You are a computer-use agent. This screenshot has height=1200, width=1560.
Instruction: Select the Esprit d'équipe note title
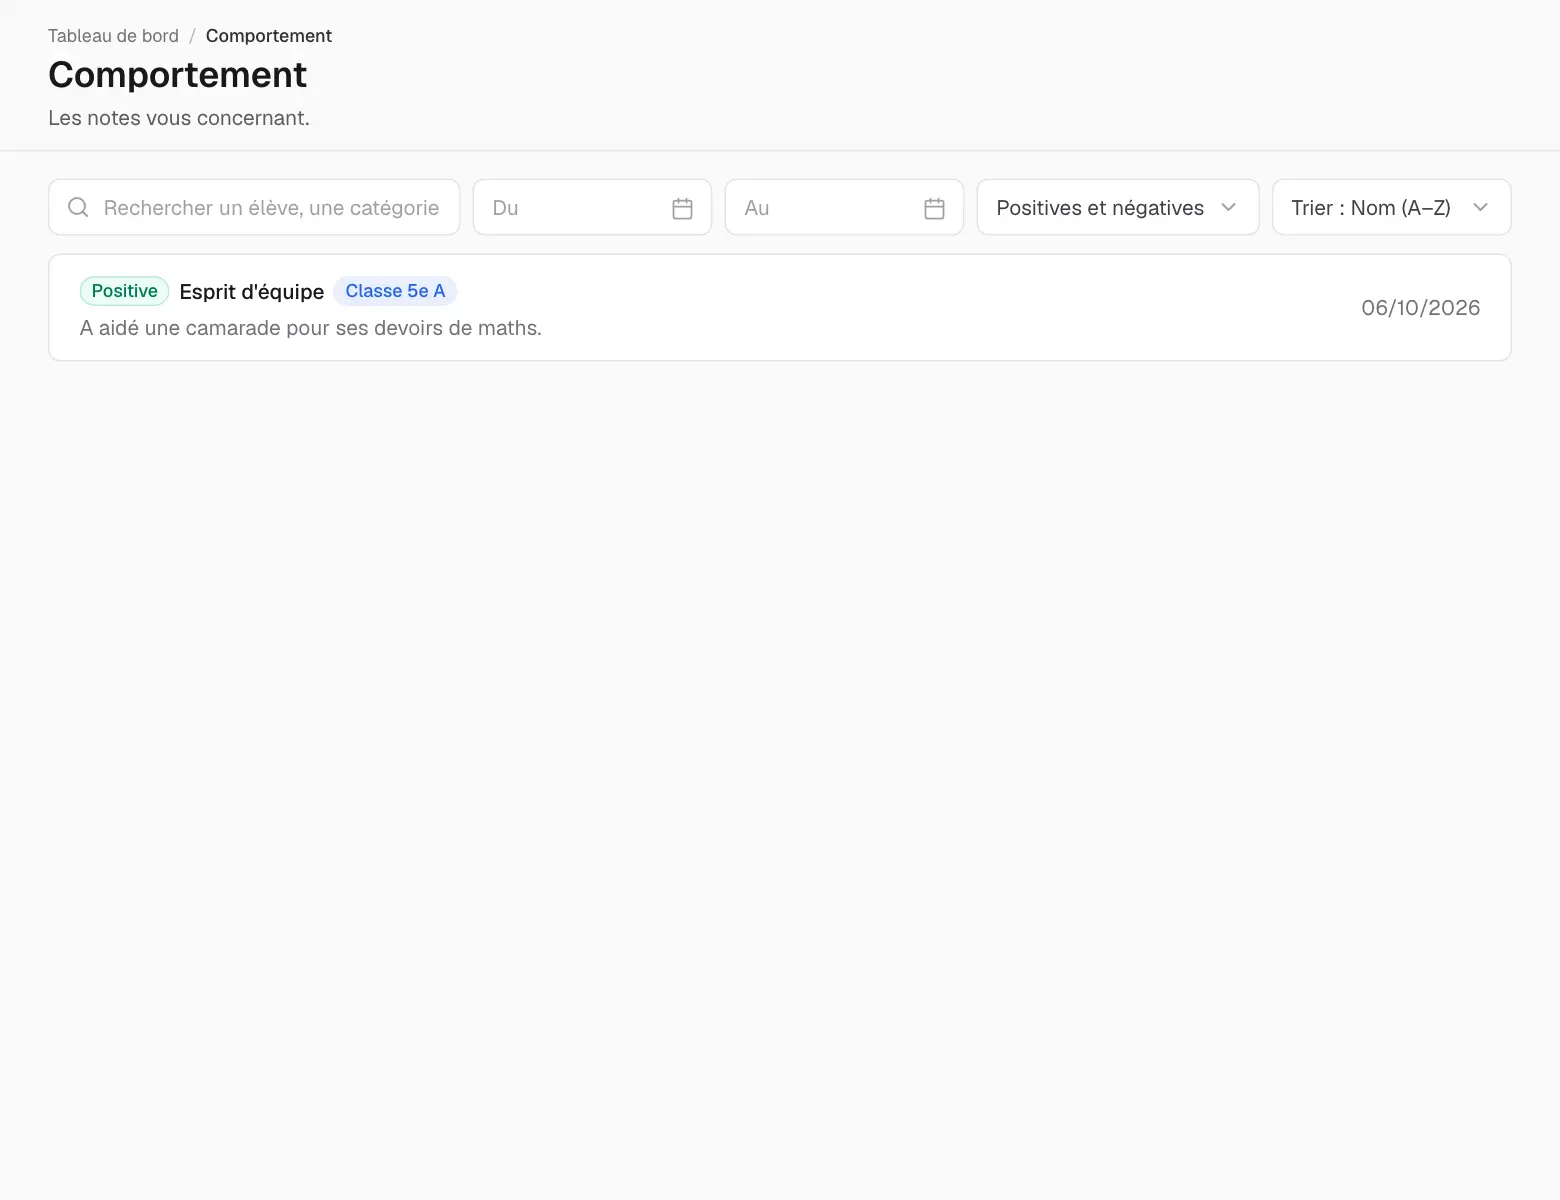click(x=252, y=292)
